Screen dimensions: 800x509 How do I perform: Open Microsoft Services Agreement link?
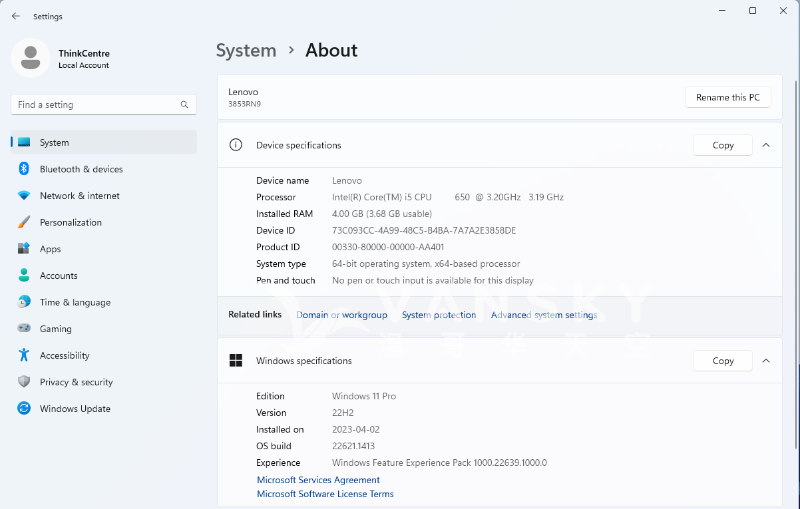(318, 479)
